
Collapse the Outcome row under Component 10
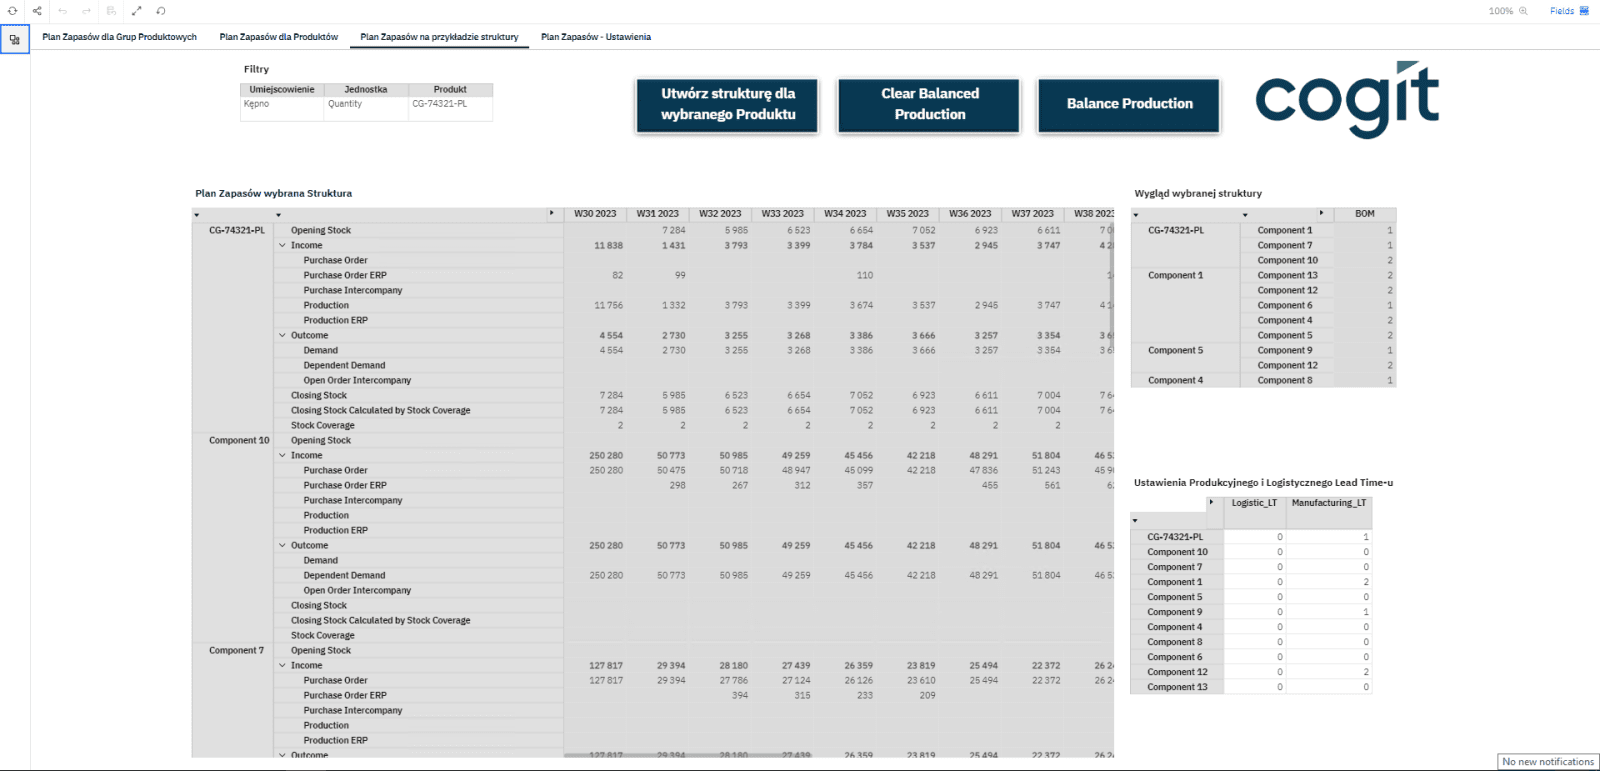tap(282, 545)
